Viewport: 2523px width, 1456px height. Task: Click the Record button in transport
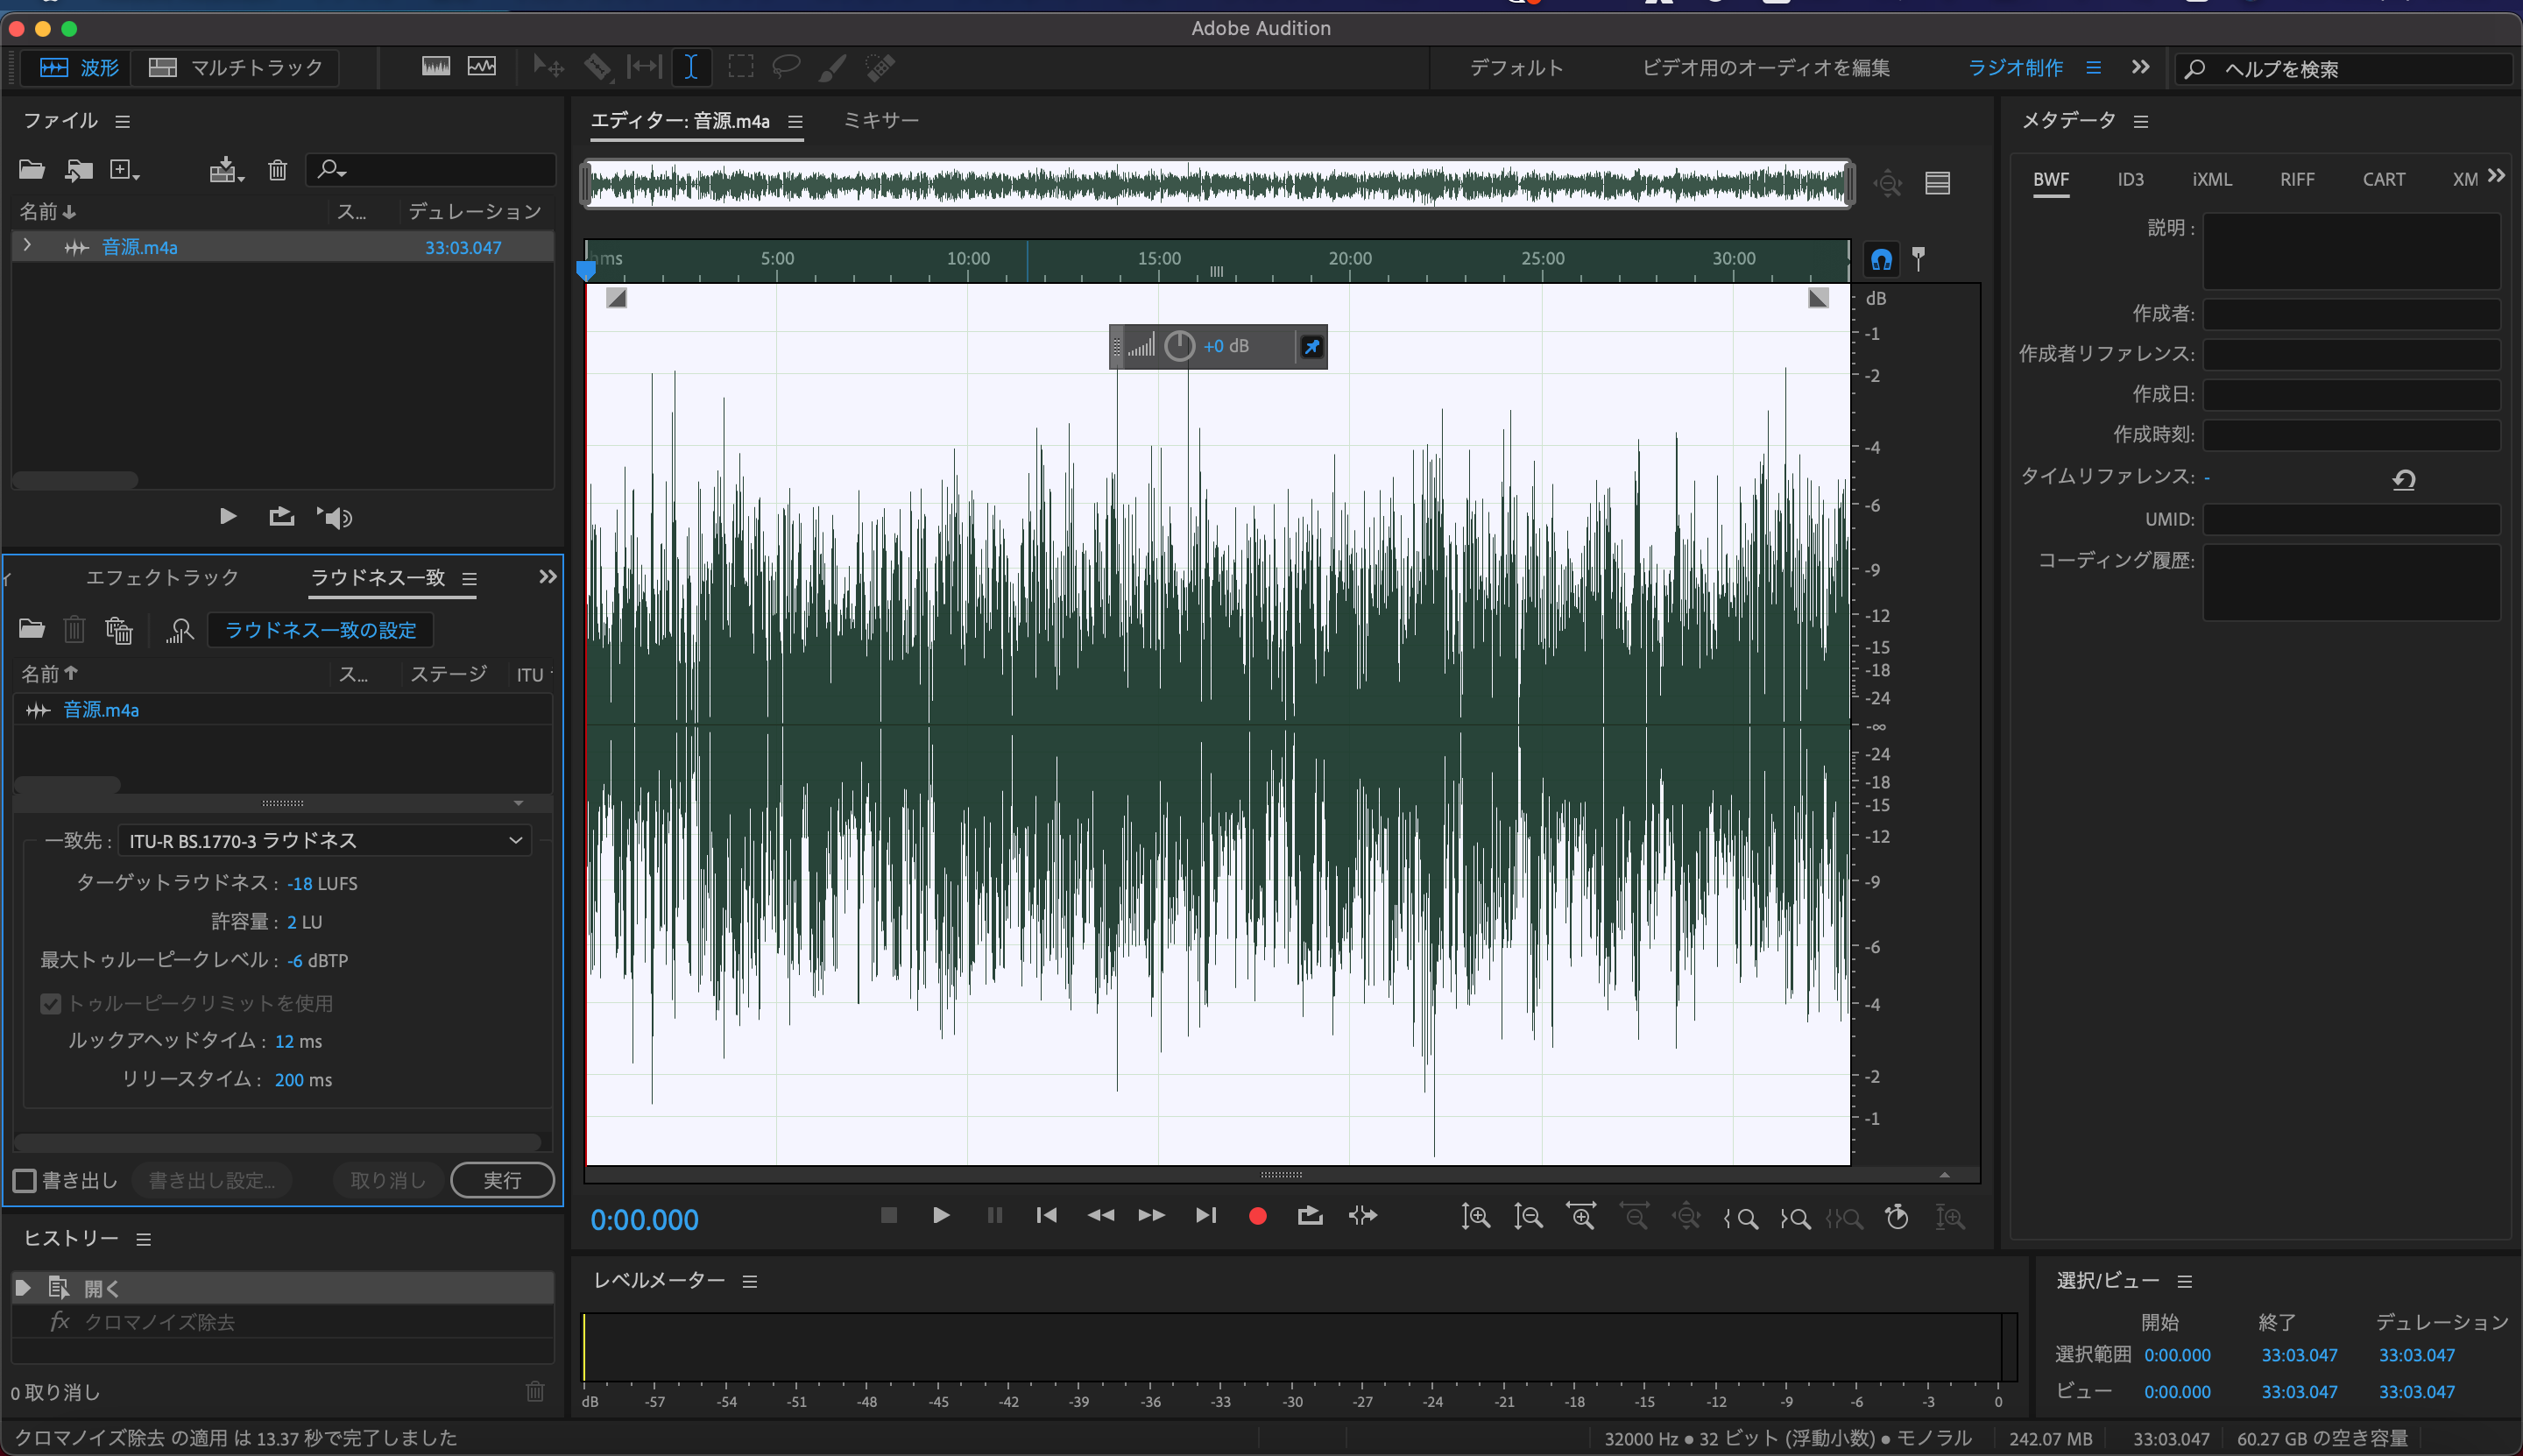(x=1257, y=1216)
